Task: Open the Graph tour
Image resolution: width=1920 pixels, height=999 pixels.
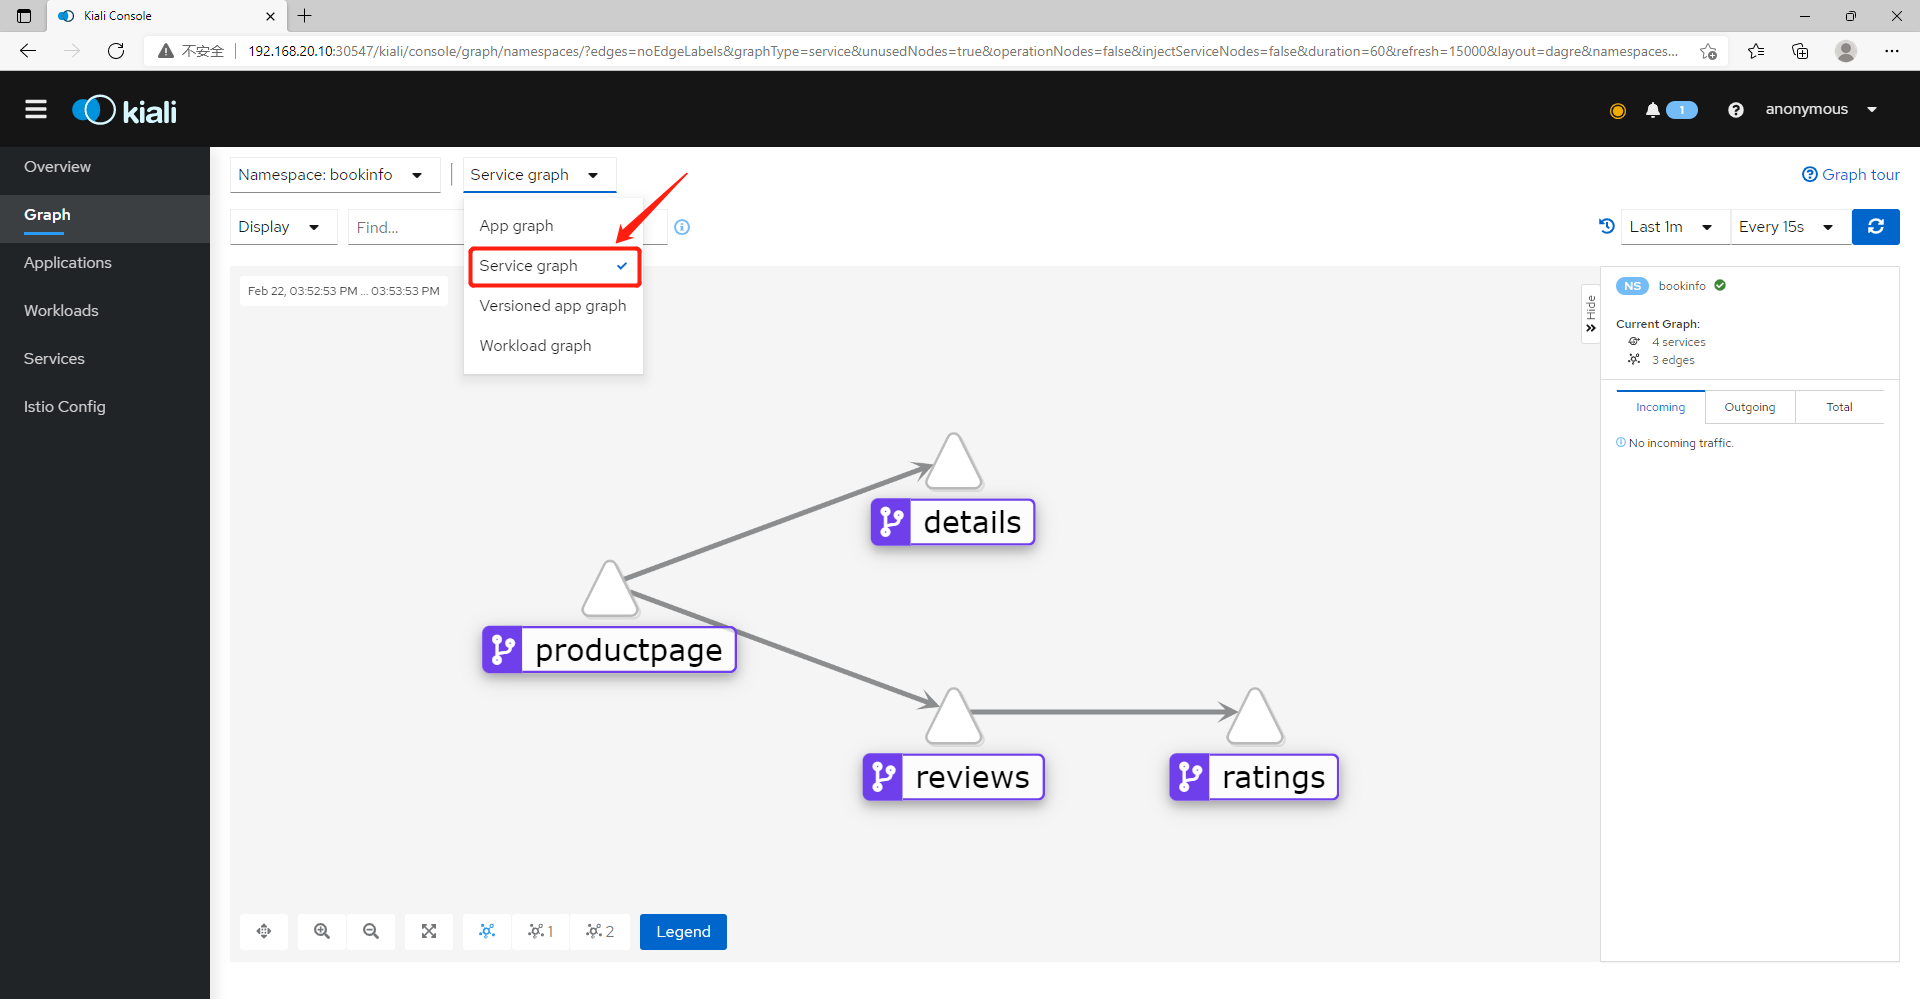Action: point(1851,174)
